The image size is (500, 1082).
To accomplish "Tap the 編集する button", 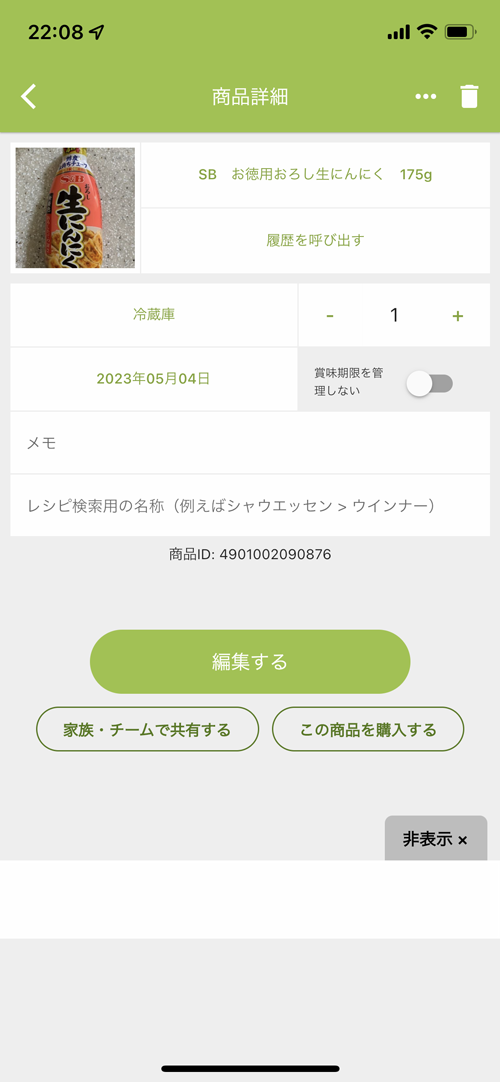I will click(250, 662).
